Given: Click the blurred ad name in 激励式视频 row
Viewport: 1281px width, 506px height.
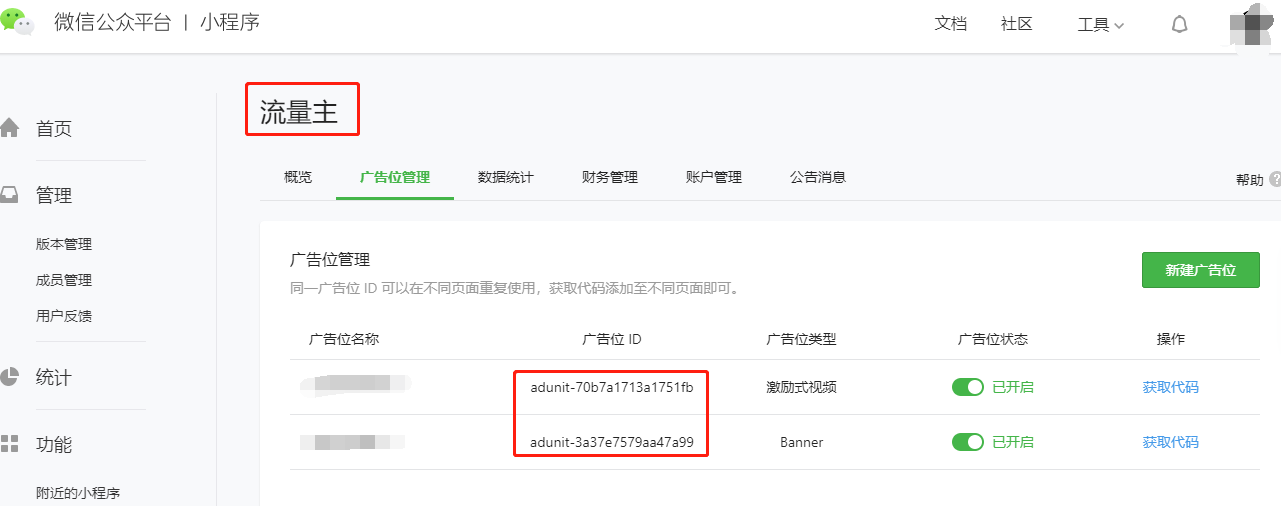Looking at the screenshot, I should 356,383.
